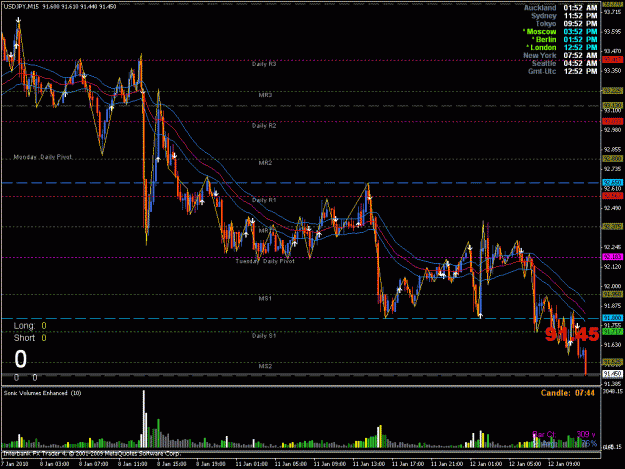The width and height of the screenshot is (625, 469).
Task: Click the 92.855 price axis label
Action: (x=613, y=149)
